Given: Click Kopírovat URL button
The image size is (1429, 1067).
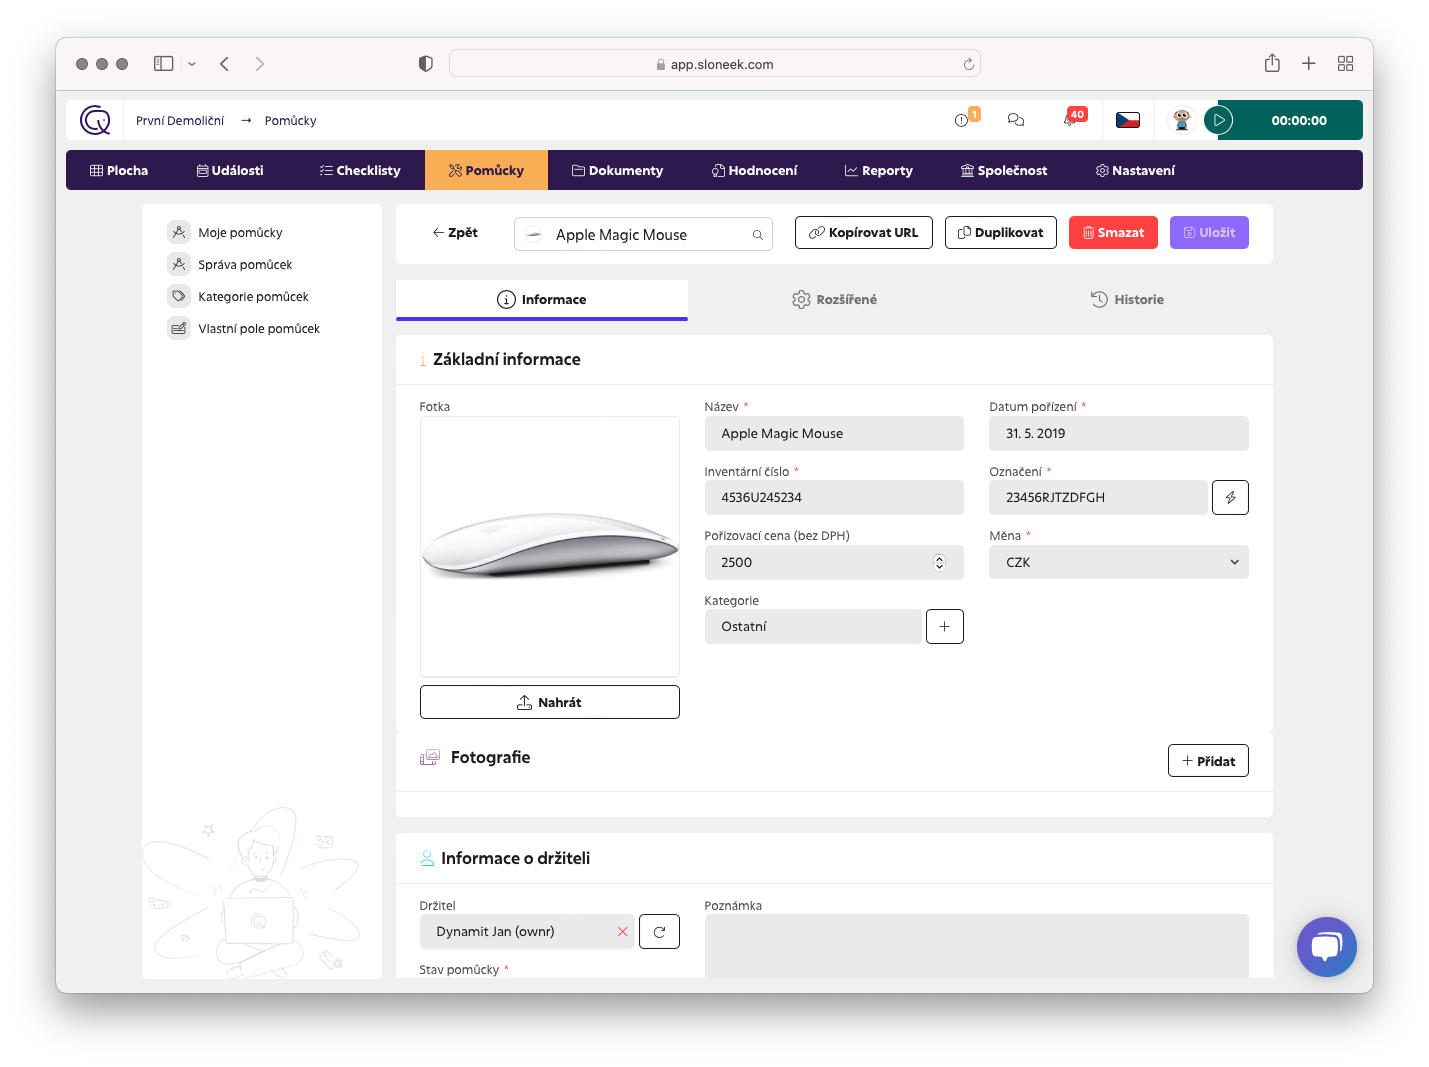Looking at the screenshot, I should 864,232.
